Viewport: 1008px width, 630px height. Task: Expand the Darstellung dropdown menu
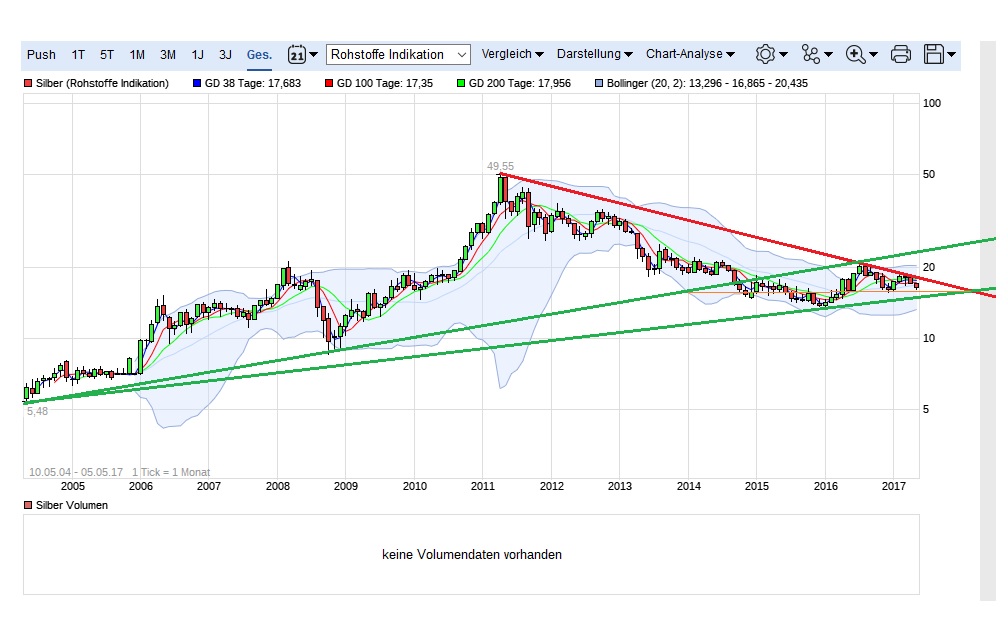(x=594, y=54)
